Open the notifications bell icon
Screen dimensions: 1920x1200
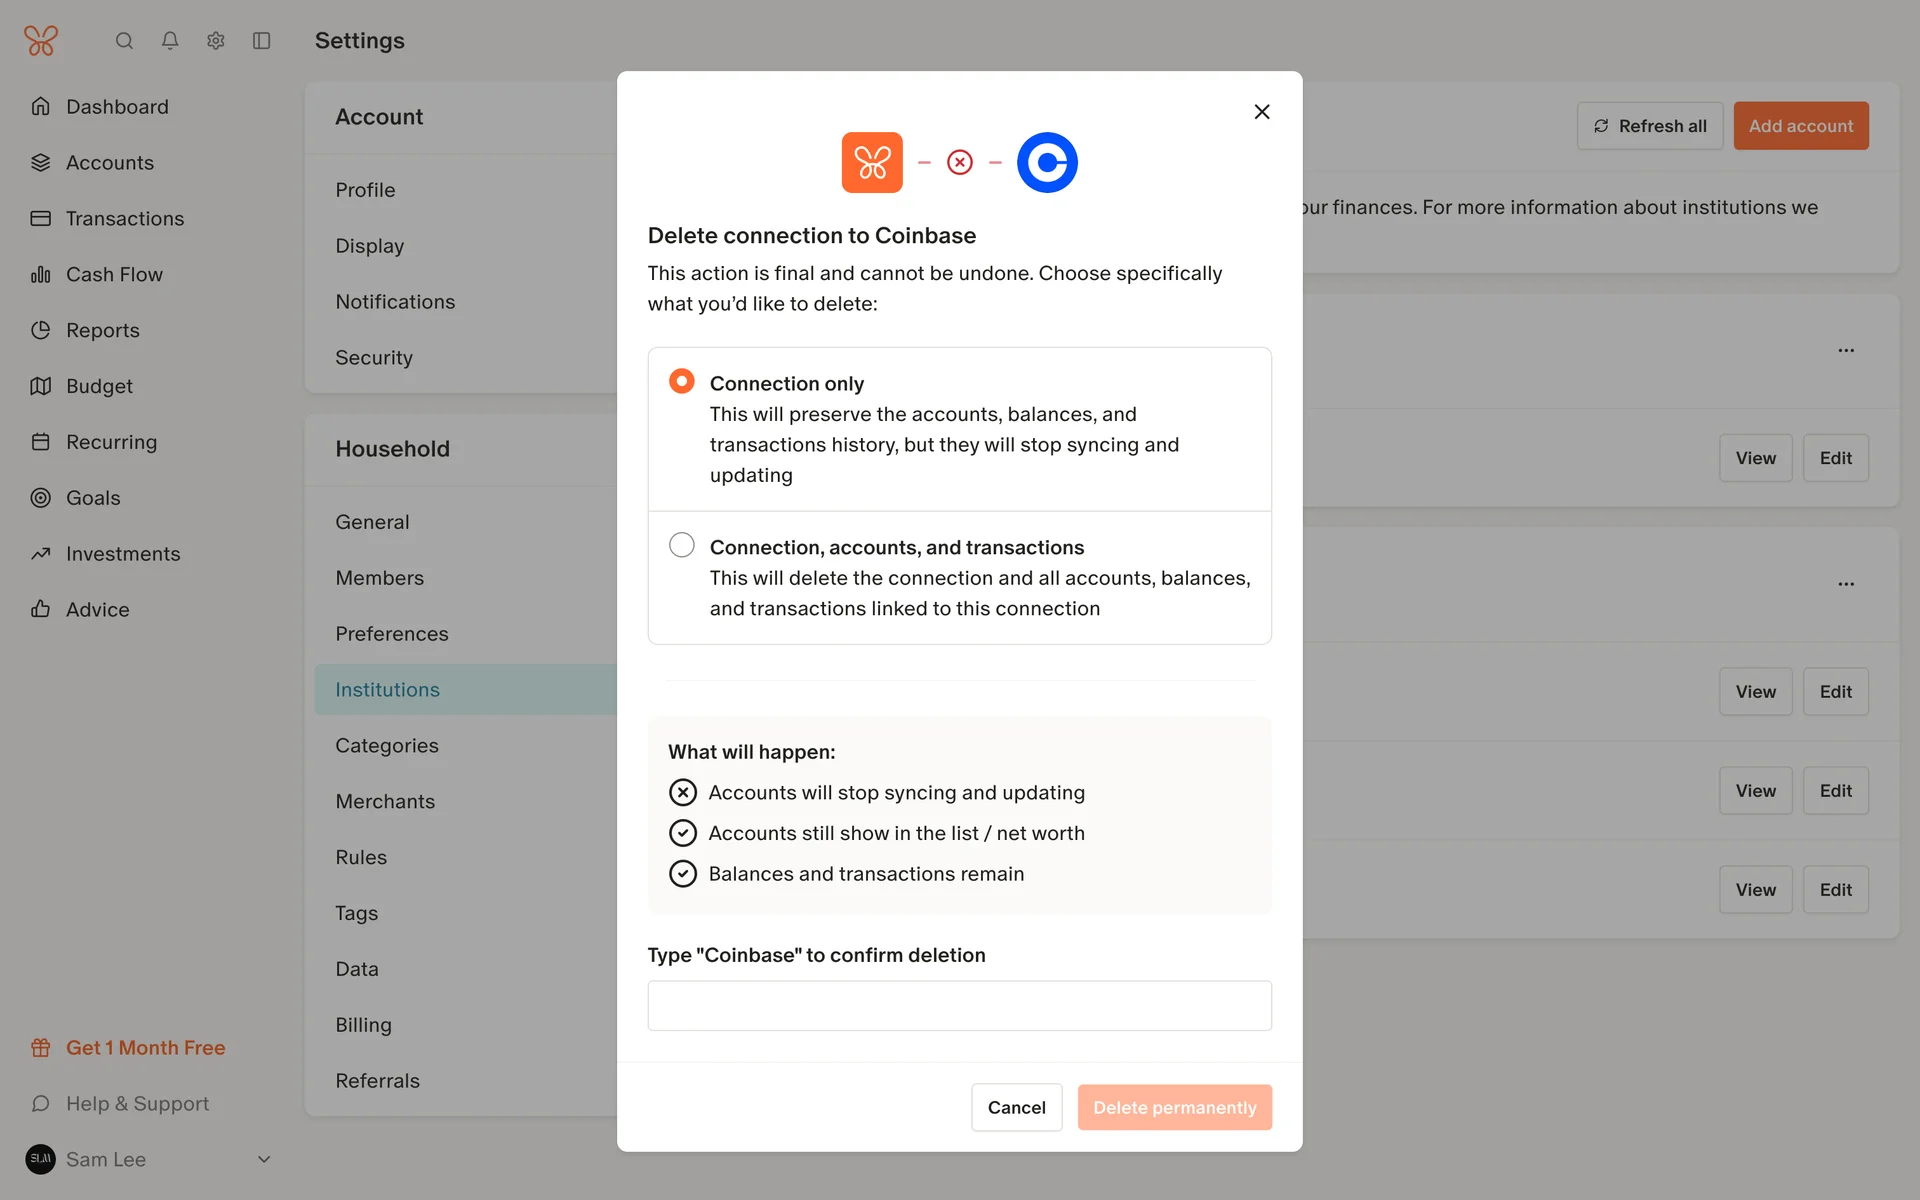170,41
